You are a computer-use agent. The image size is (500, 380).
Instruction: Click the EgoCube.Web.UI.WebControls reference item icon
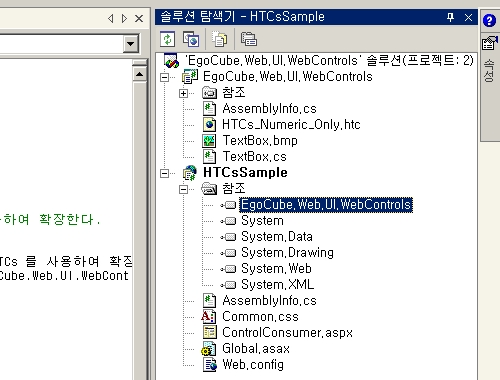coord(228,205)
